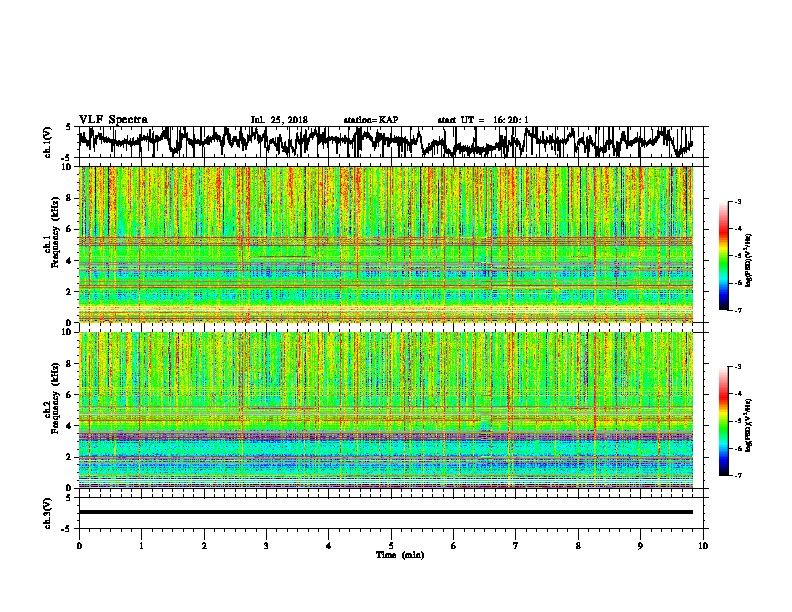Click the "6" kHz tick on ch.1 spectrogram
The image size is (792, 612).
click(x=69, y=229)
